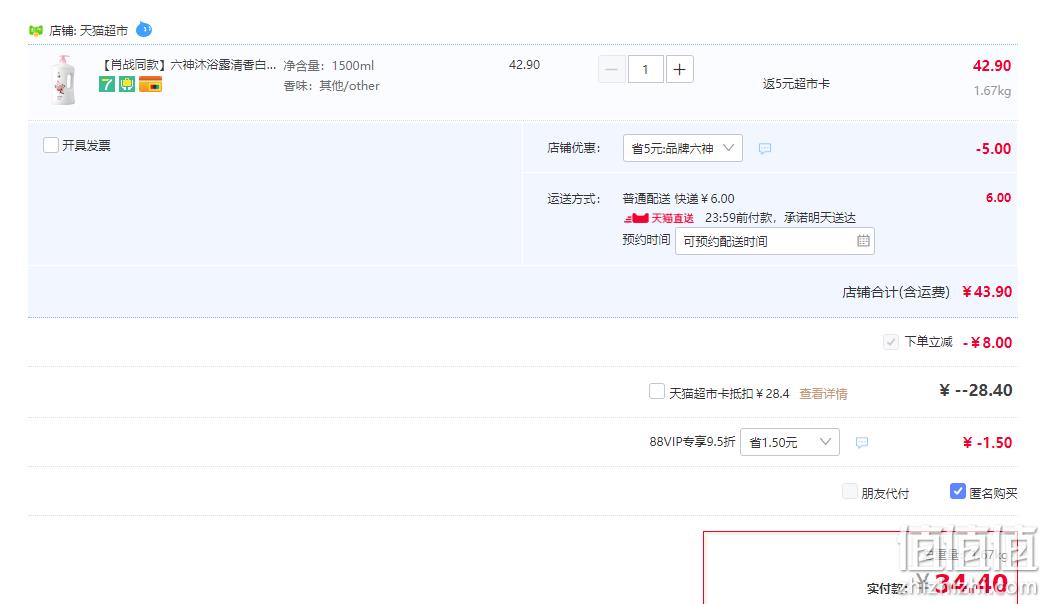Image resolution: width=1047 pixels, height=604 pixels.
Task: Click the unit price 42.90 next to 净含量
Action: (x=524, y=65)
